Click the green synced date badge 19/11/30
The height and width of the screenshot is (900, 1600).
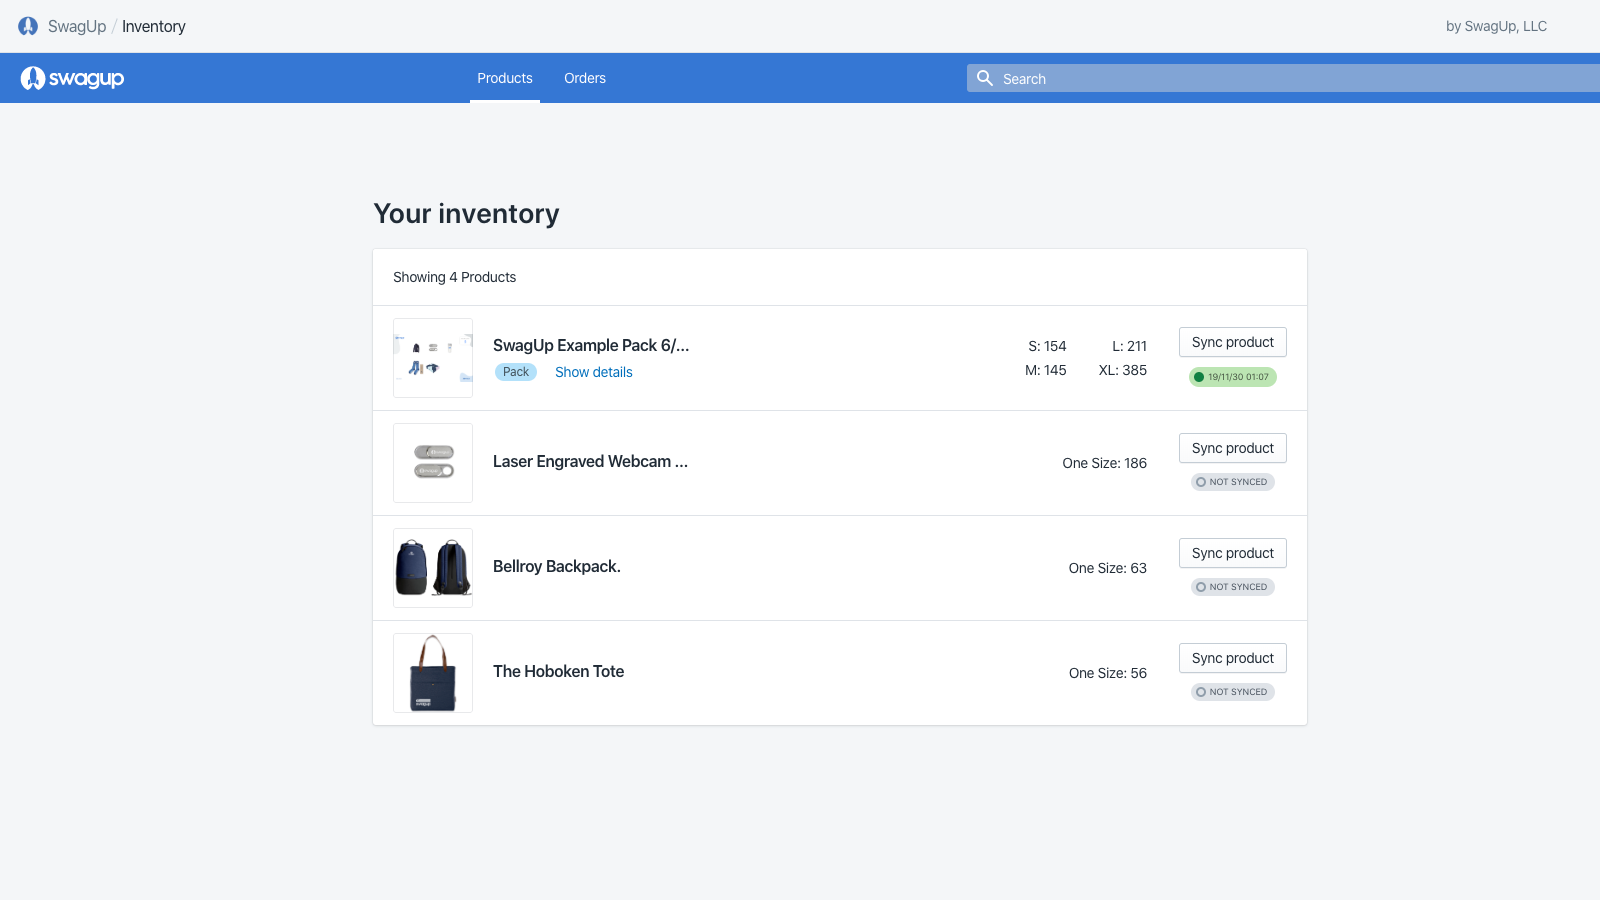pyautogui.click(x=1233, y=377)
